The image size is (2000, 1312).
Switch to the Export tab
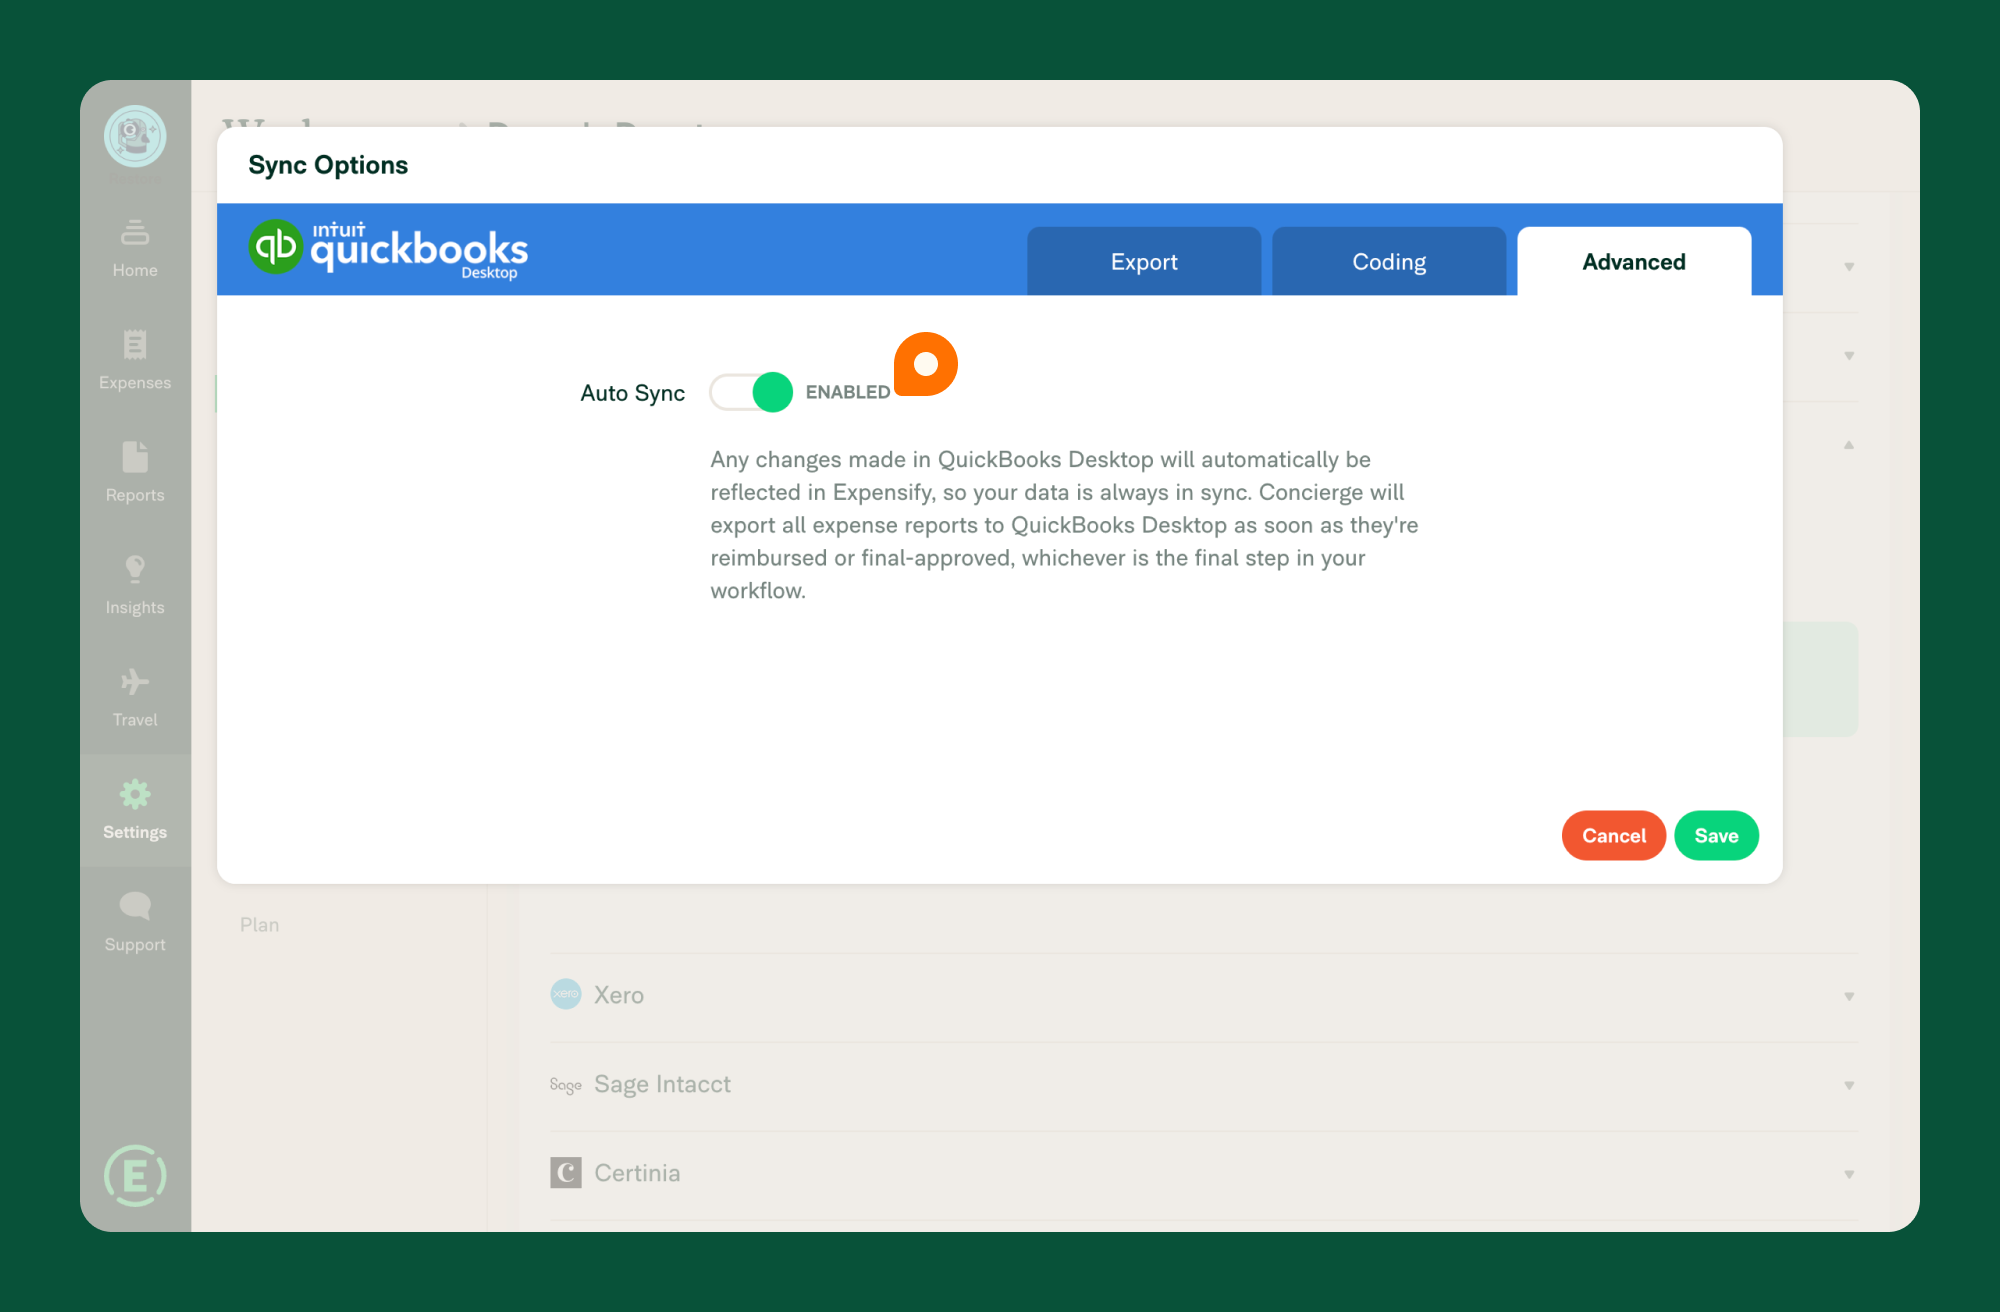tap(1145, 262)
